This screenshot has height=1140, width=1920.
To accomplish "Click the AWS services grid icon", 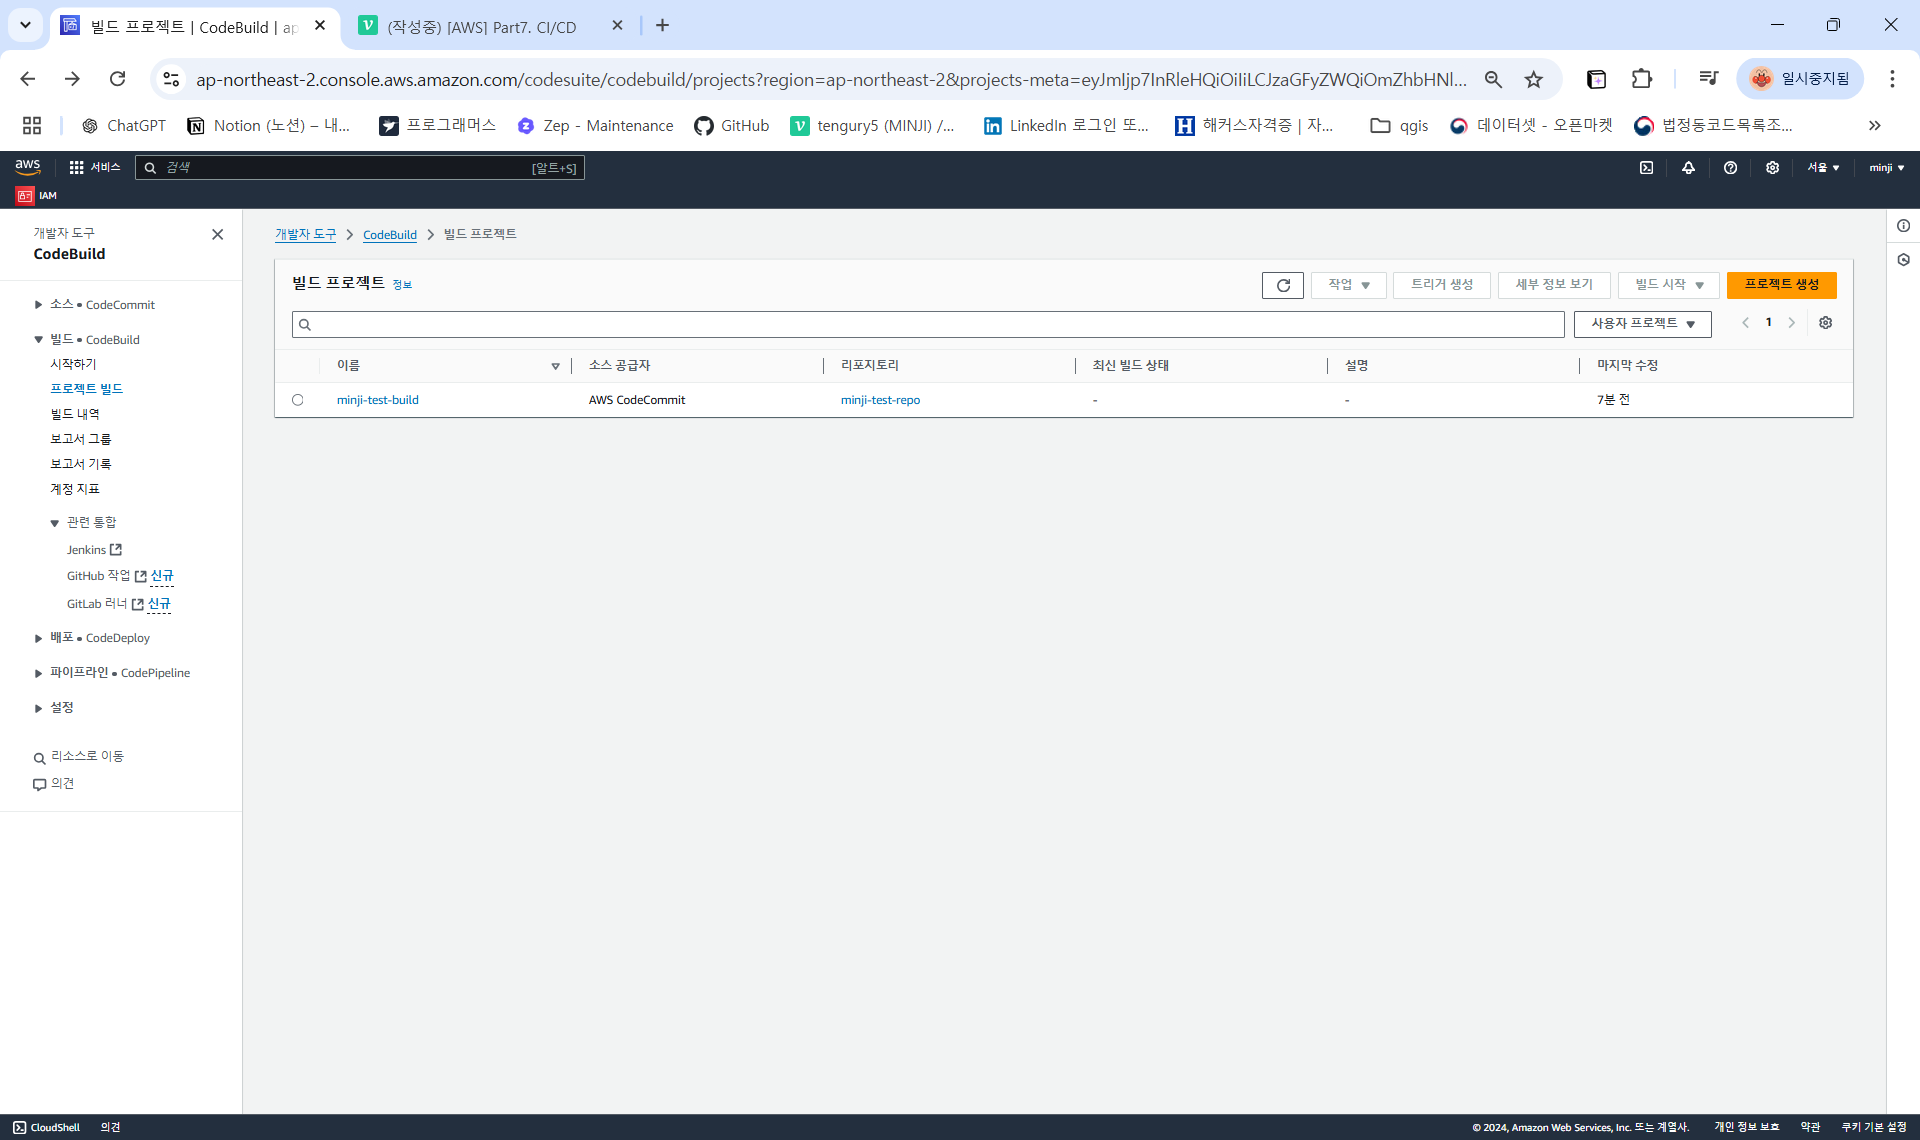I will [x=76, y=168].
